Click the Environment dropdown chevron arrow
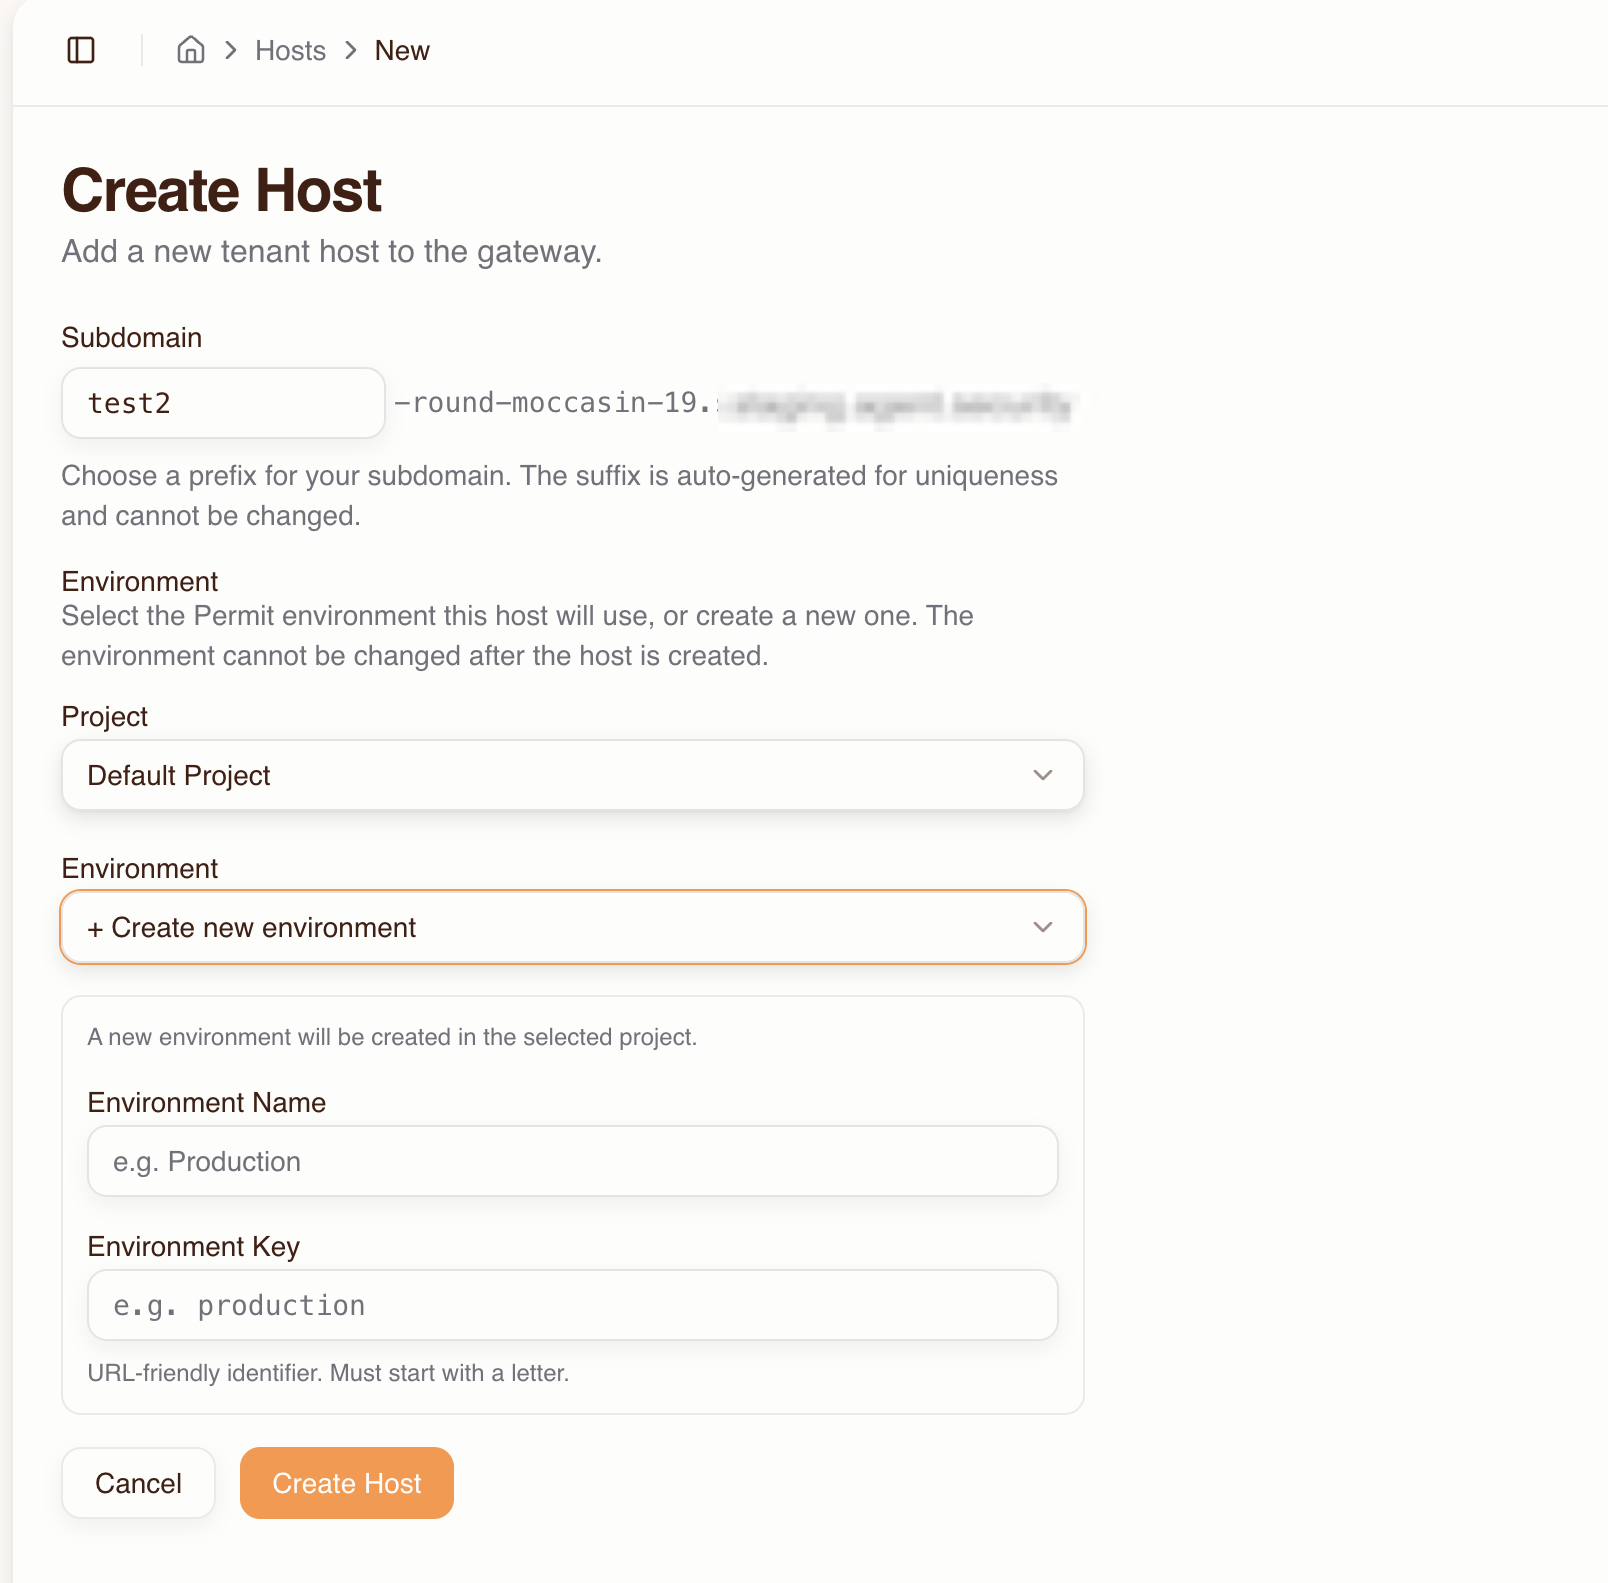The image size is (1608, 1583). click(x=1043, y=927)
